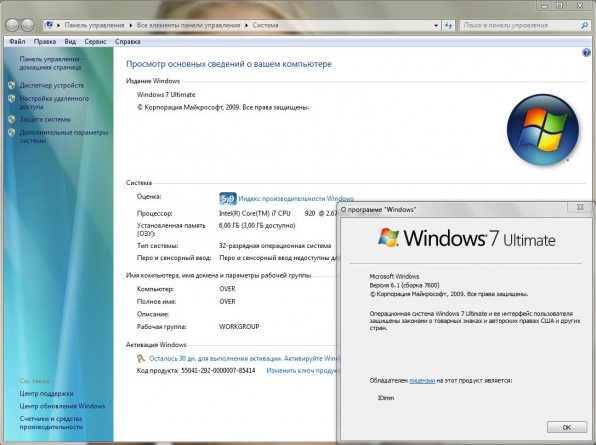
Task: Open Настройка удаленного доступа link
Action: click(x=54, y=103)
